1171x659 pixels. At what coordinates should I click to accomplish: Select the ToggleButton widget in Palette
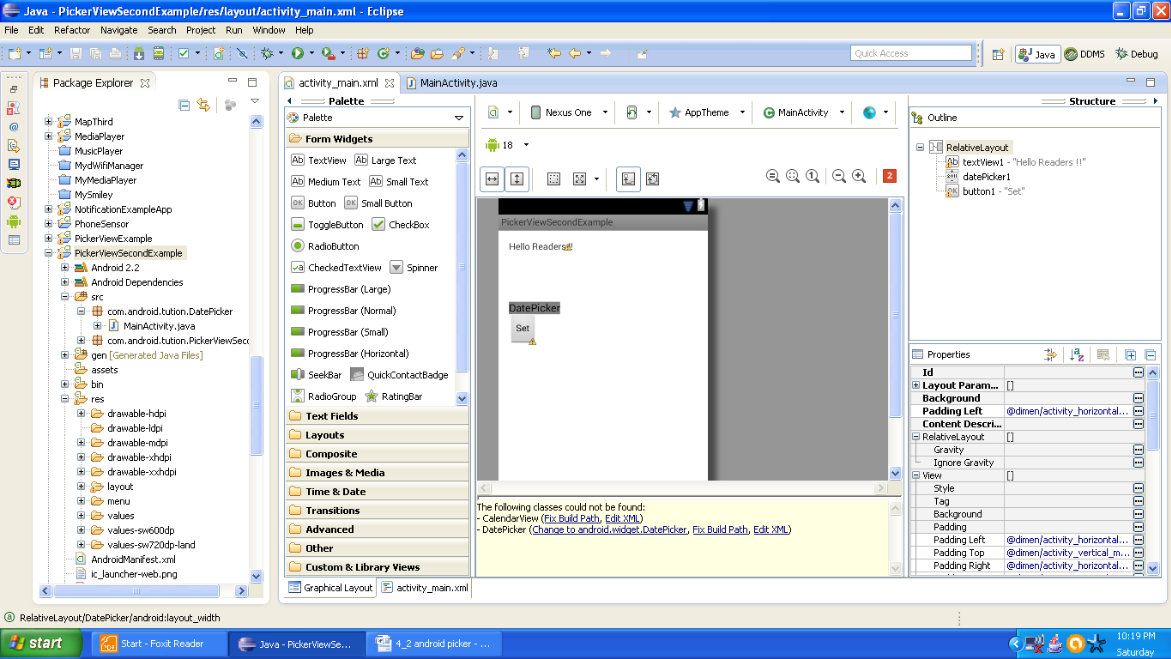(327, 224)
